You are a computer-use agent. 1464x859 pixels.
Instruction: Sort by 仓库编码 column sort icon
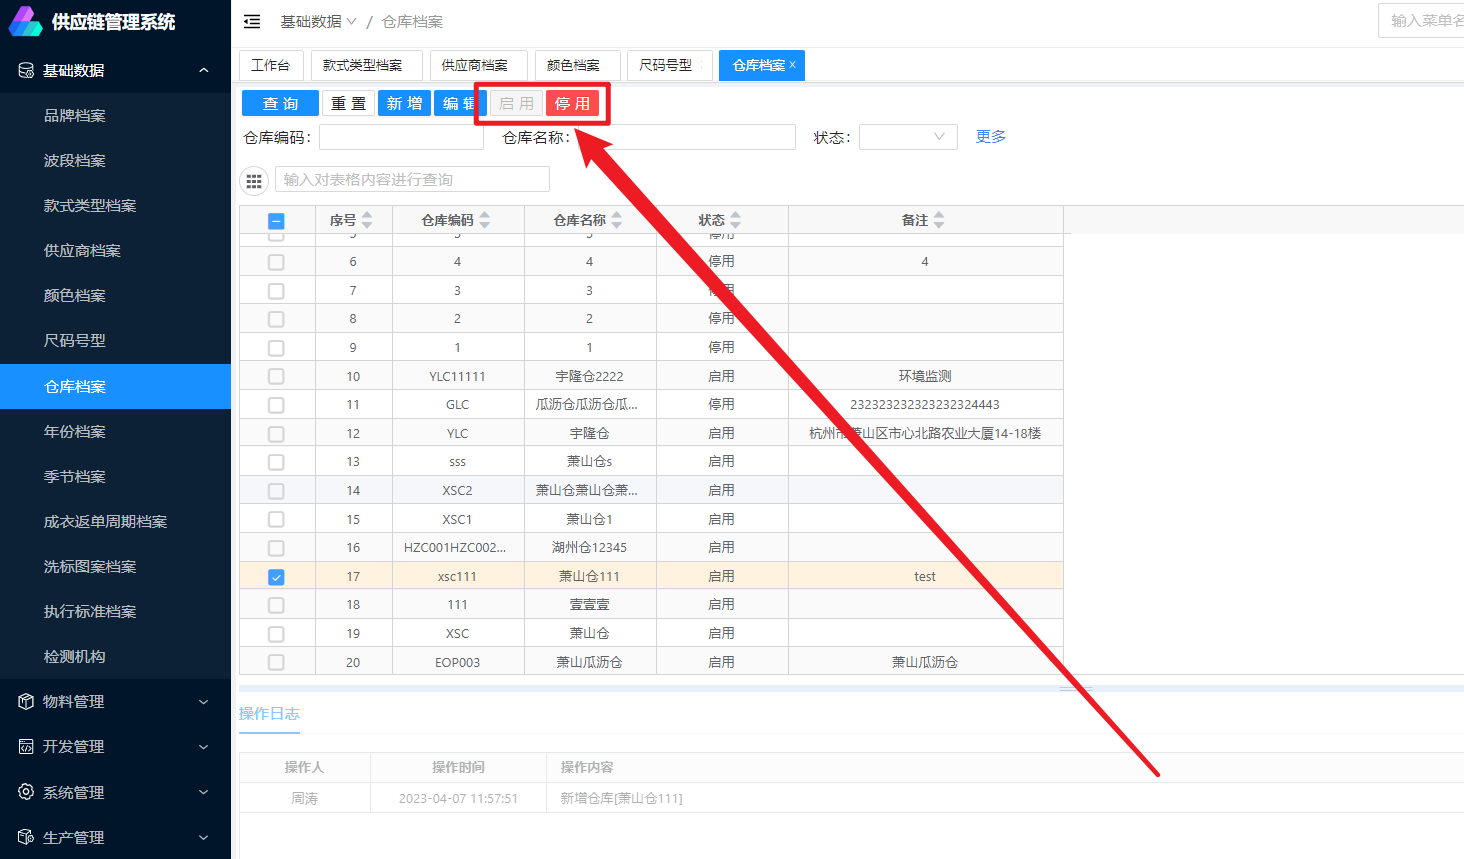point(485,220)
